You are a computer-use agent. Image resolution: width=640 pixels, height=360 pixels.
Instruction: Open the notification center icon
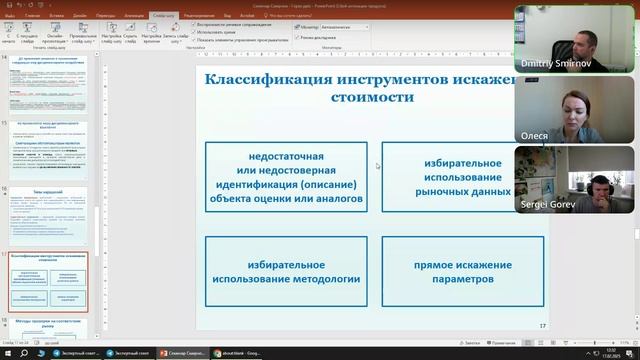coord(630,353)
